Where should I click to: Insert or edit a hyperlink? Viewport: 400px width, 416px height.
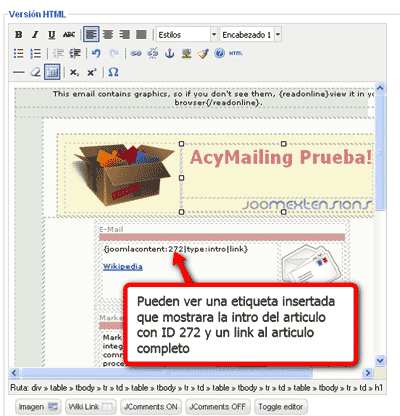pyautogui.click(x=136, y=53)
